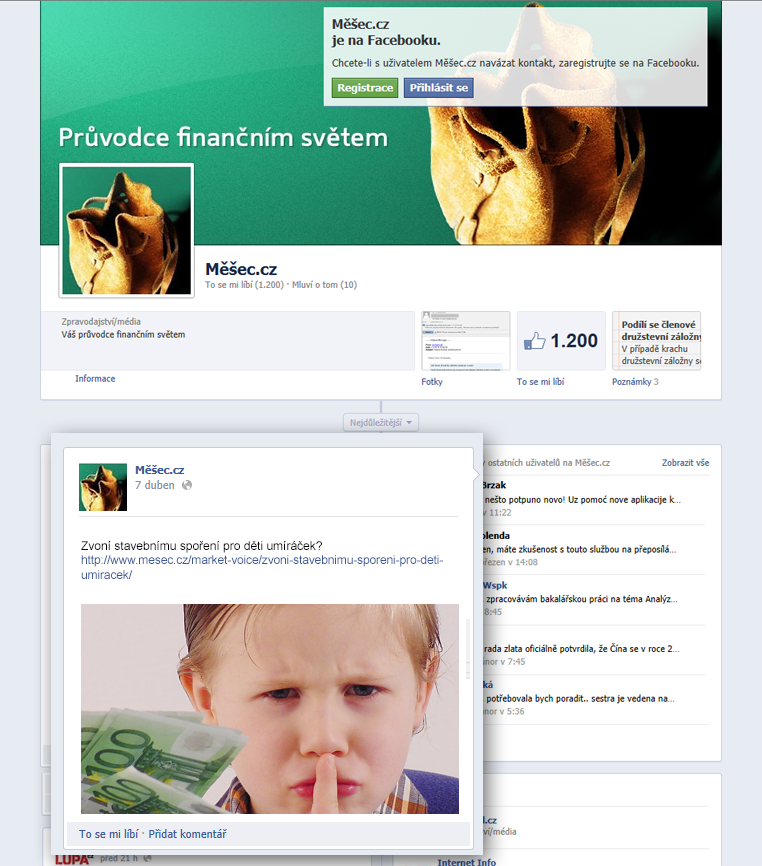Click the Zpravodajství/média category text

coord(101,321)
